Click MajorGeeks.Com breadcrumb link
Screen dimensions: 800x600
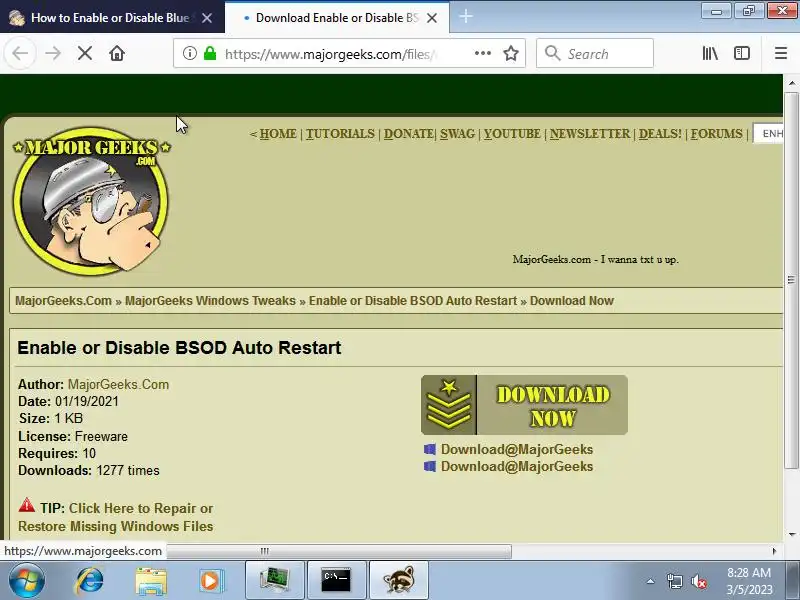[63, 301]
